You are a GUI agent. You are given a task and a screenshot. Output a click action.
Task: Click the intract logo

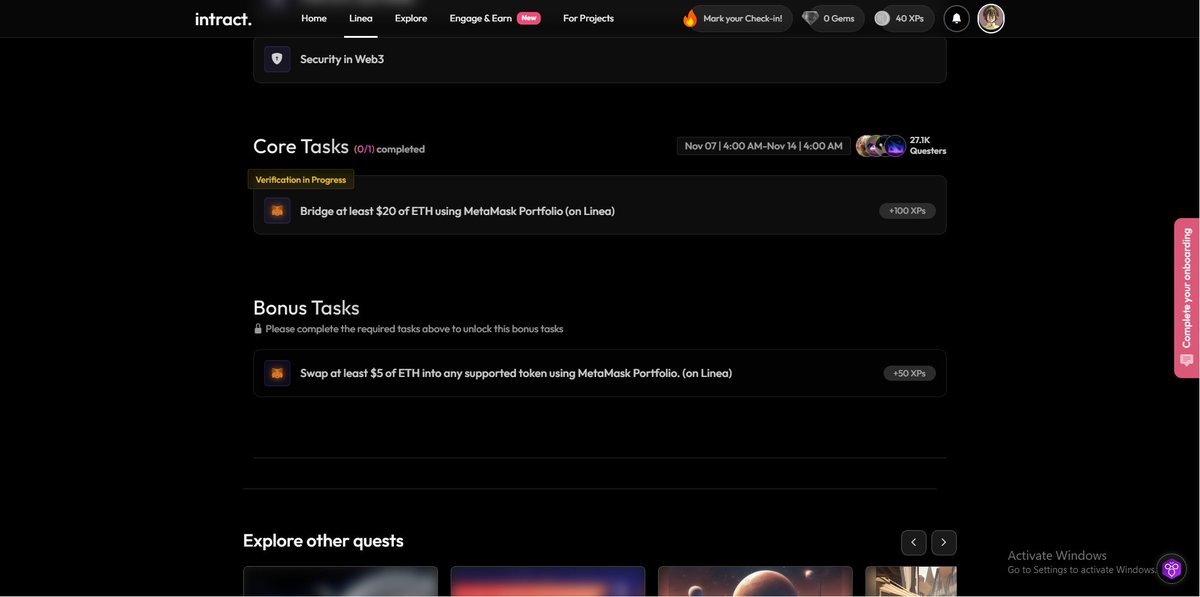pyautogui.click(x=223, y=18)
